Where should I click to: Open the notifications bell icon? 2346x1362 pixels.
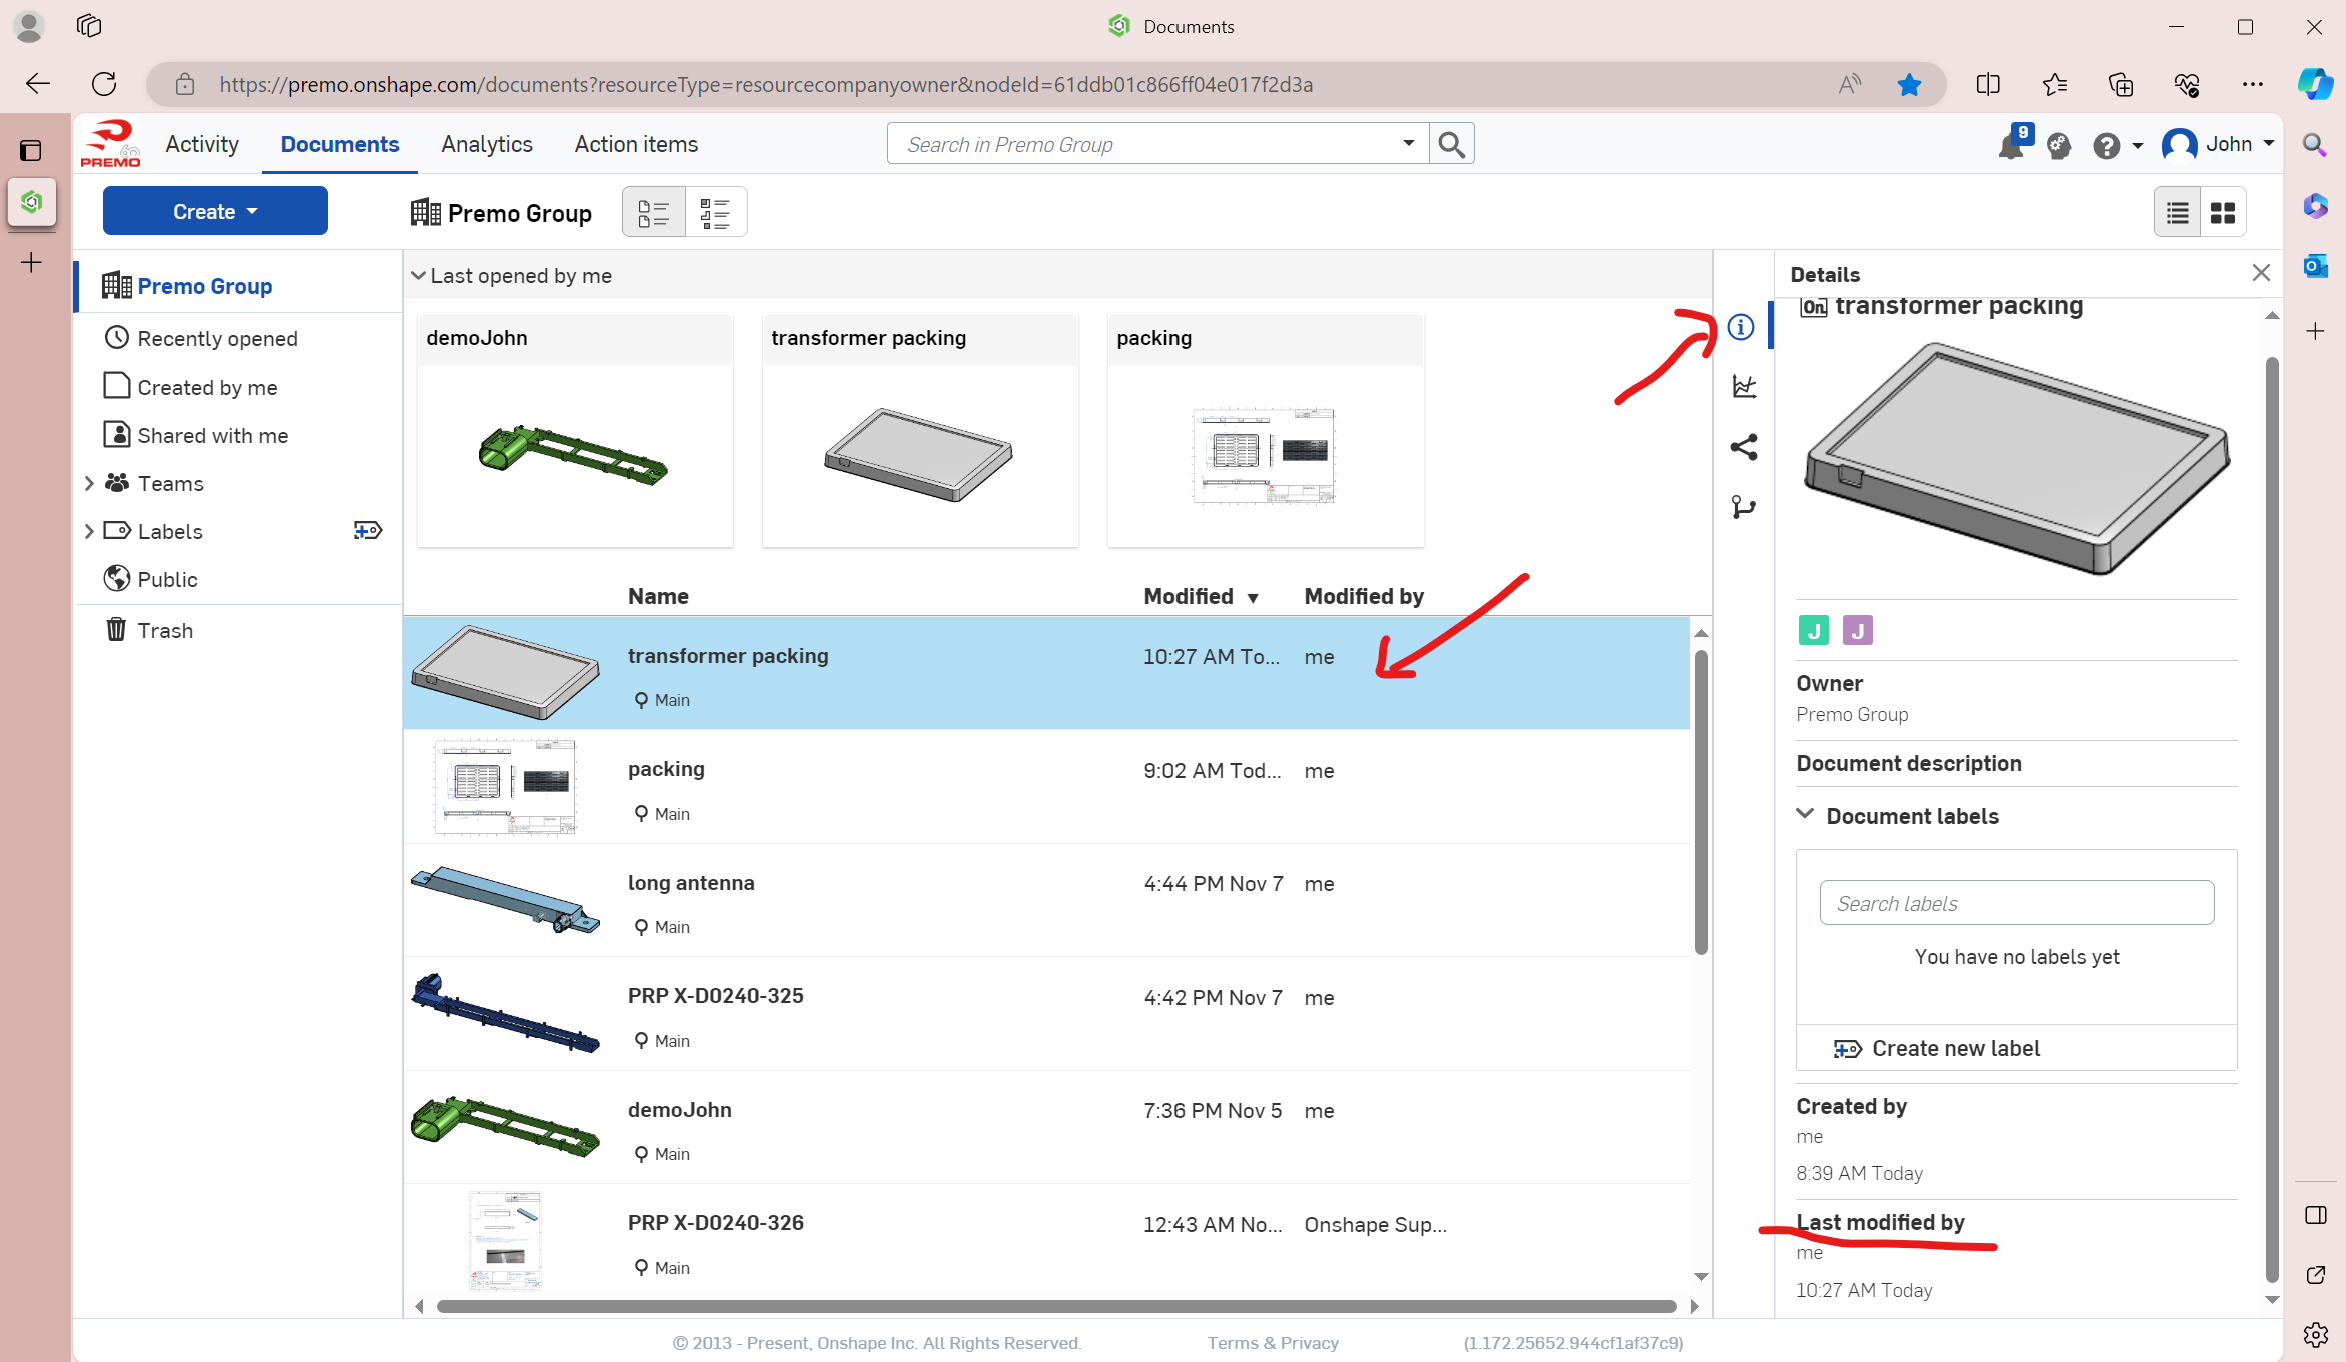tap(2010, 147)
